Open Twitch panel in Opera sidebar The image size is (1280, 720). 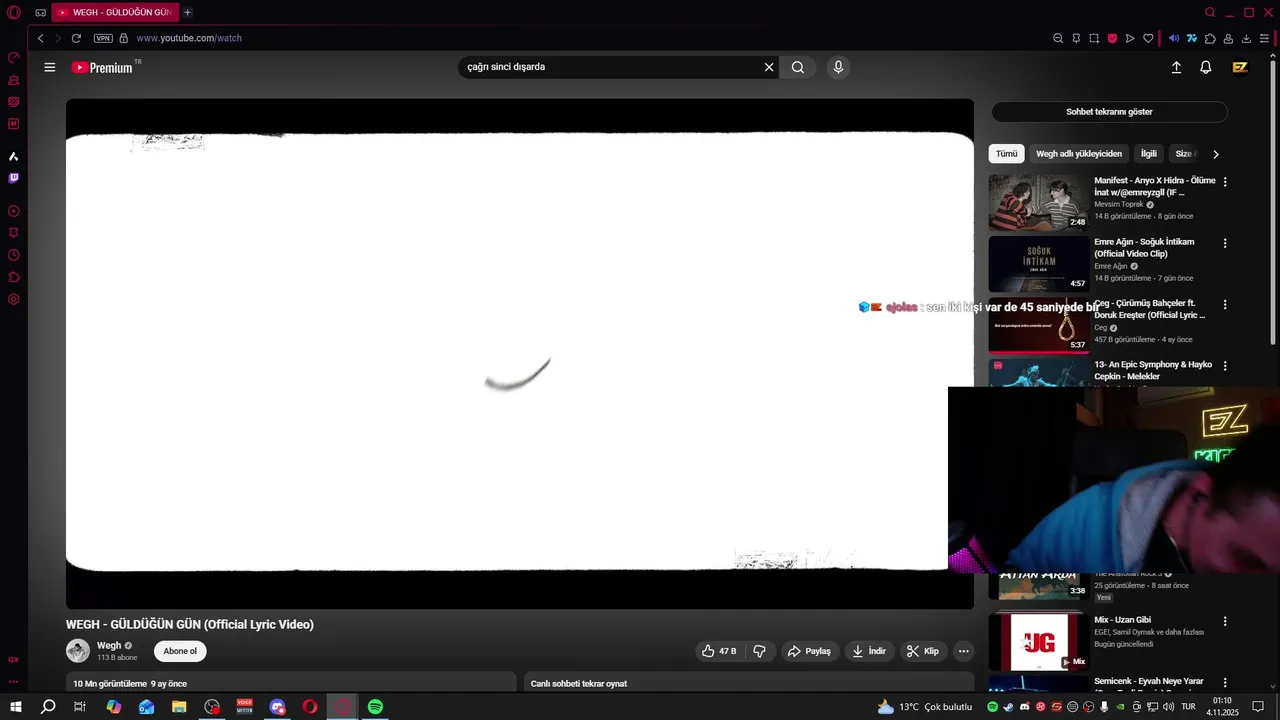coord(13,178)
